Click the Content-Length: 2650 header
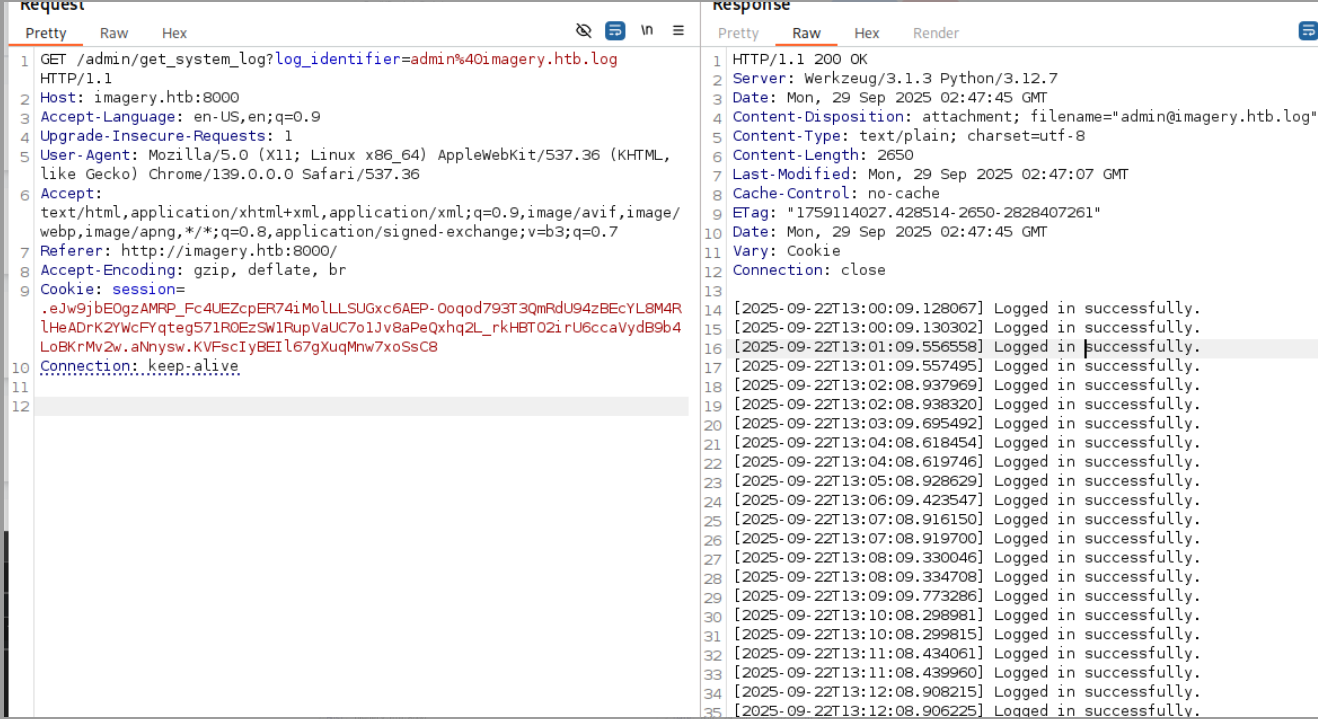Image resolution: width=1318 pixels, height=719 pixels. [x=823, y=155]
